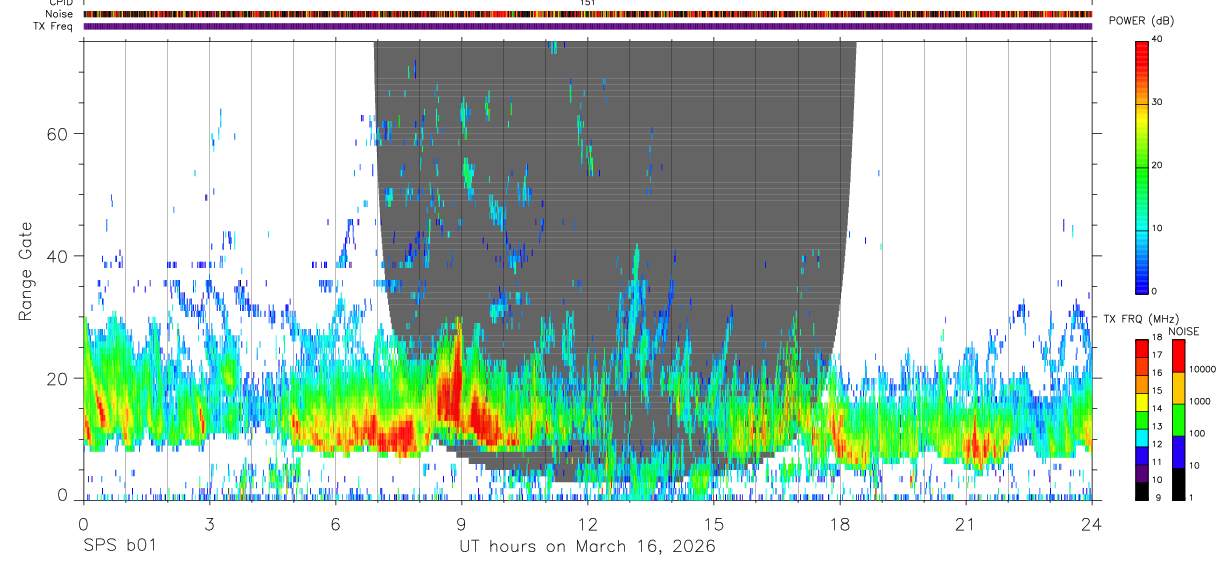Click the 18 label on TX FRQ scale
Viewport: 1228px width, 567px height.
point(1157,337)
